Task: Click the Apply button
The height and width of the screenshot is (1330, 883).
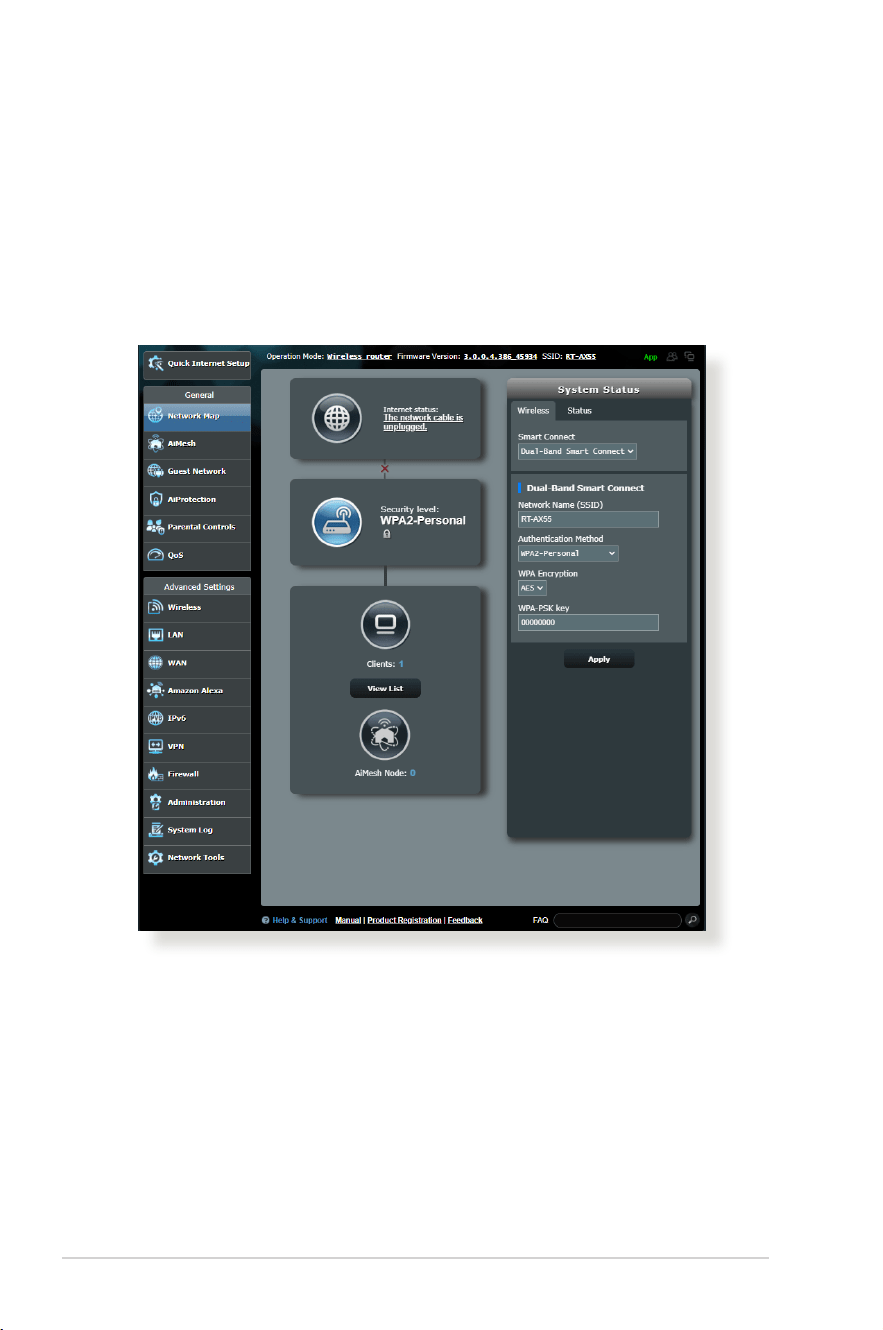Action: (599, 660)
